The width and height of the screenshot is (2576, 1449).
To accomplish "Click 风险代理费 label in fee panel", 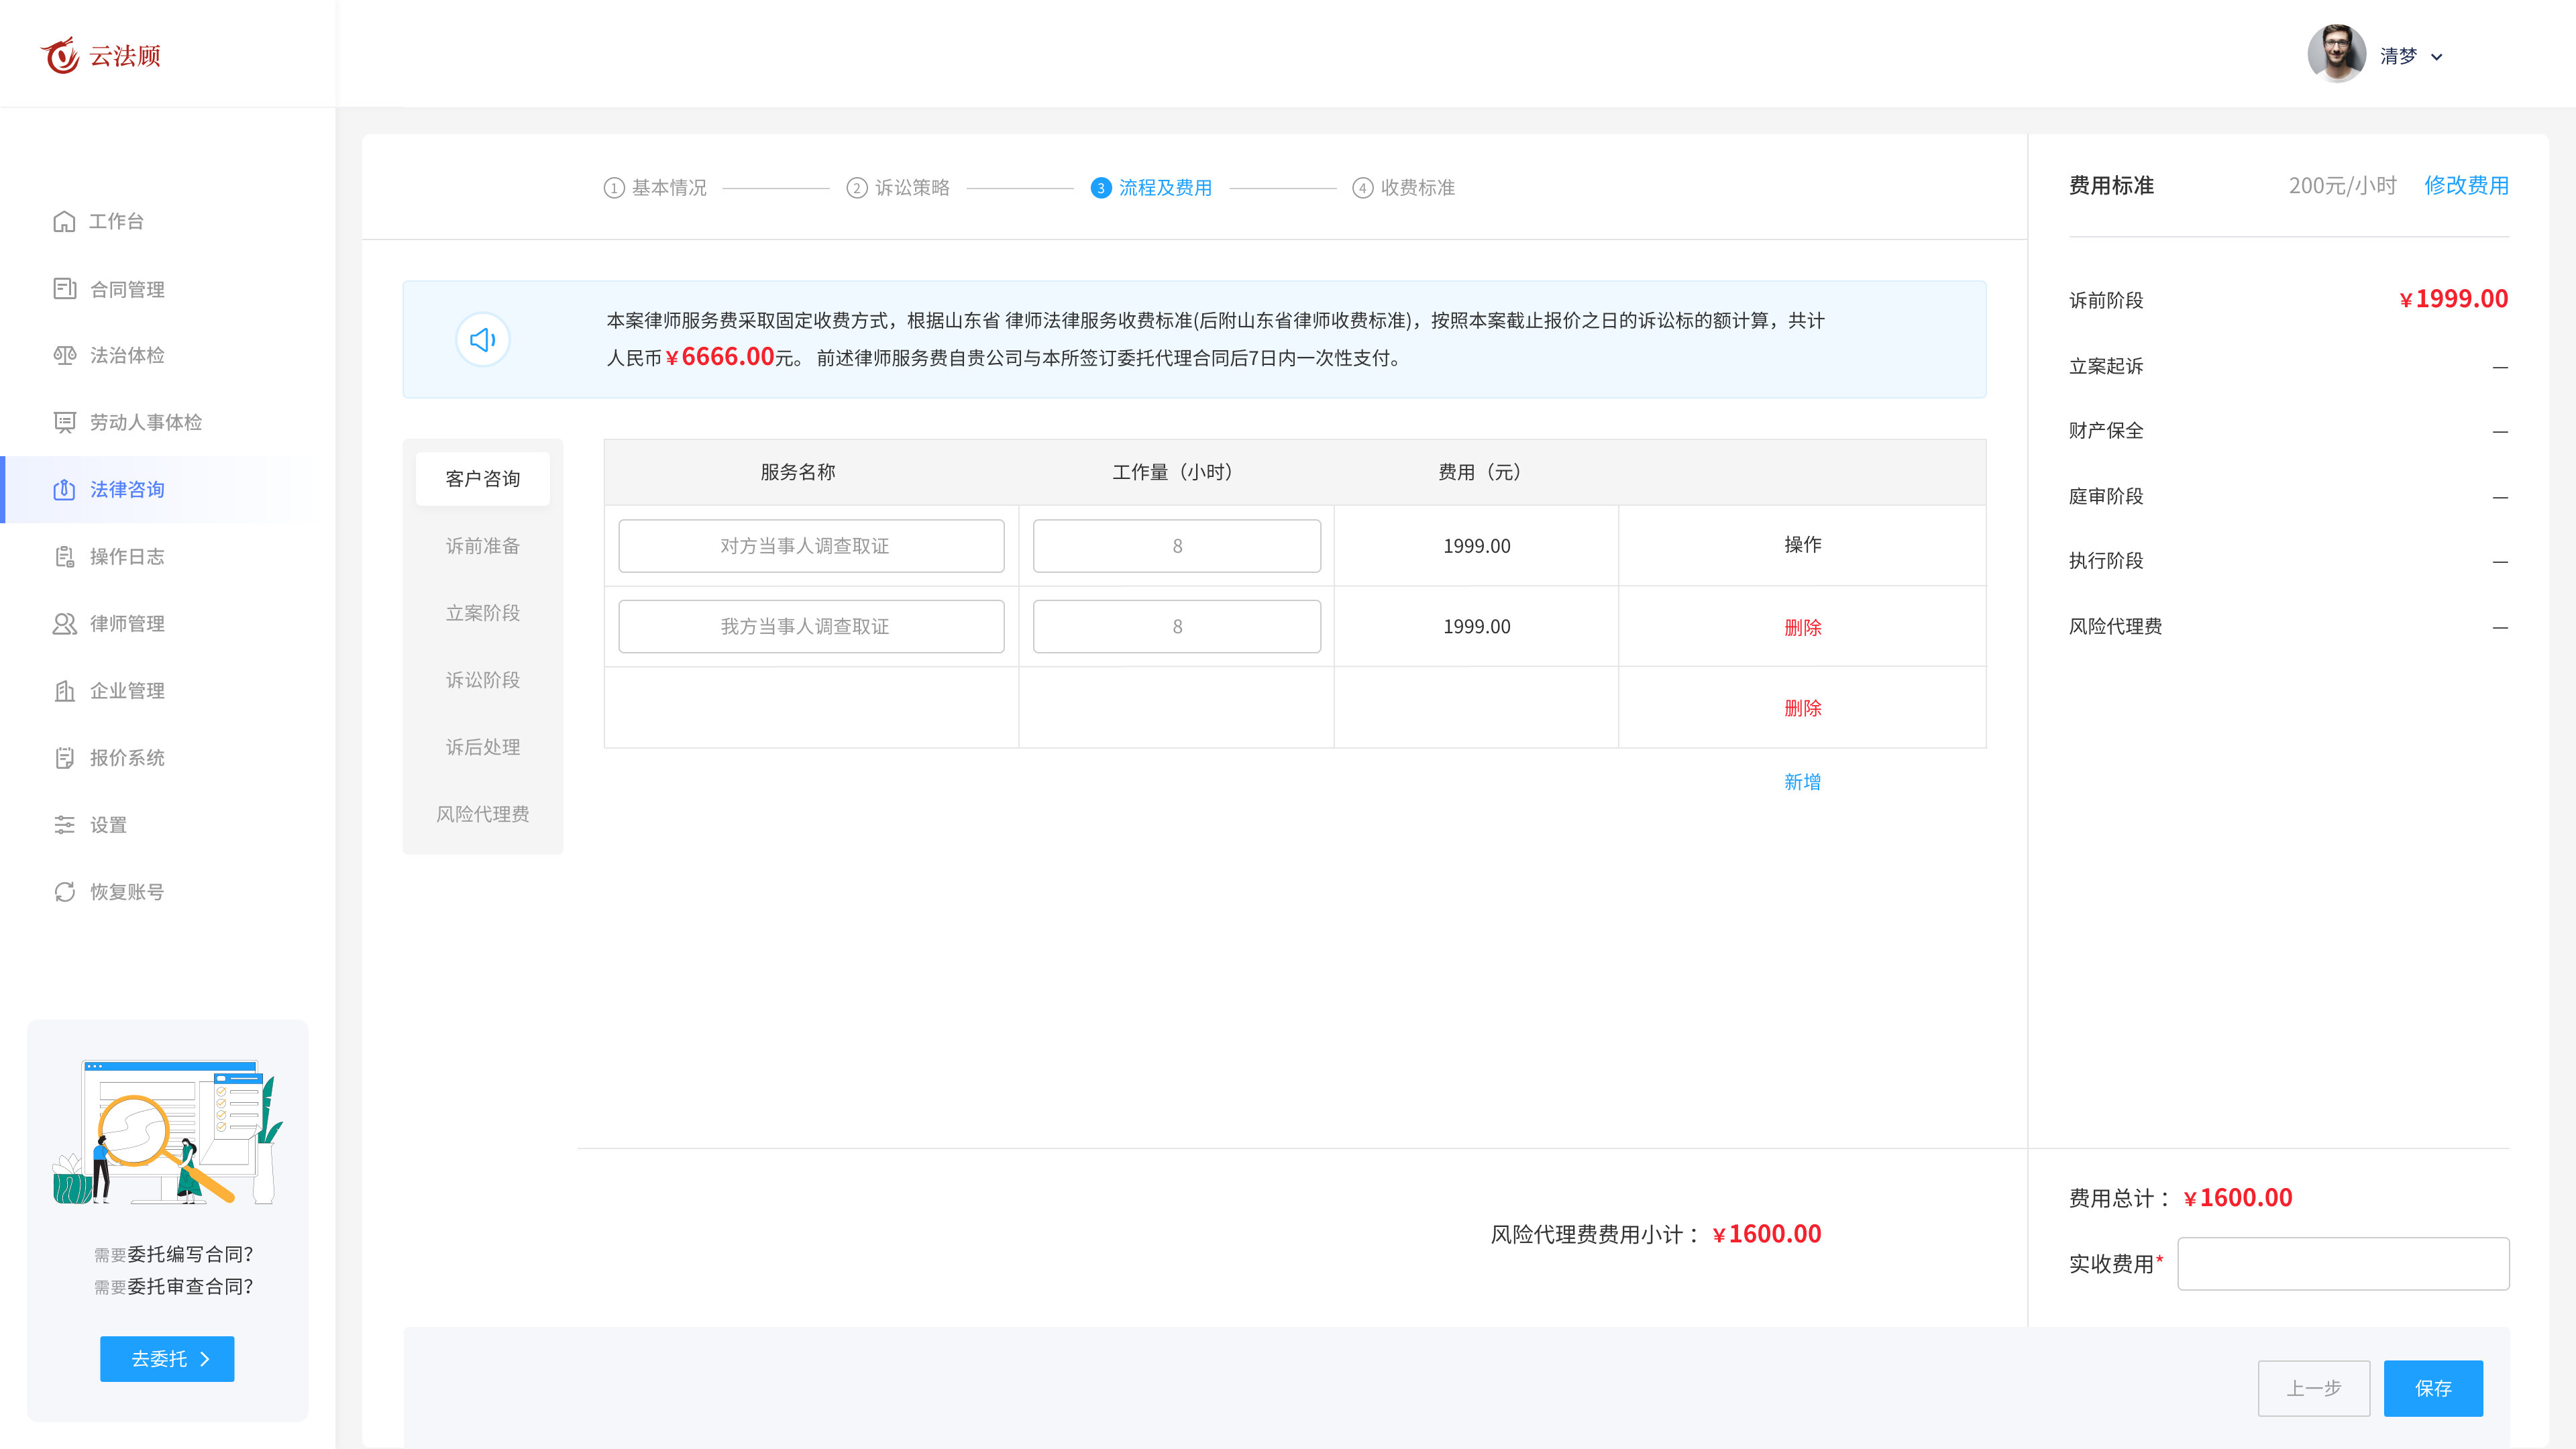I will click(2115, 626).
